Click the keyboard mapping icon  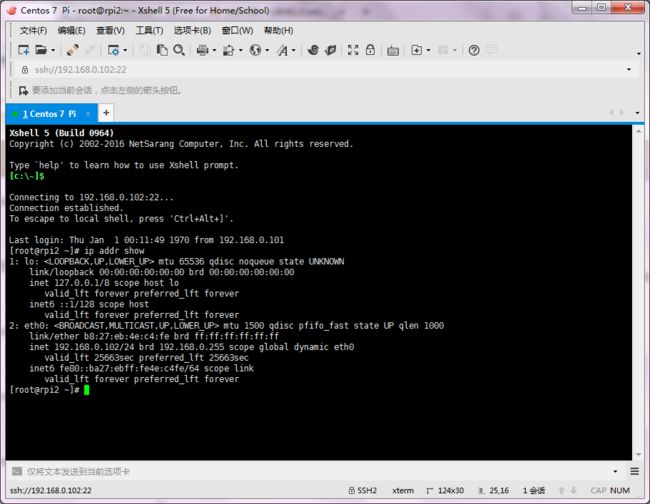click(x=393, y=51)
